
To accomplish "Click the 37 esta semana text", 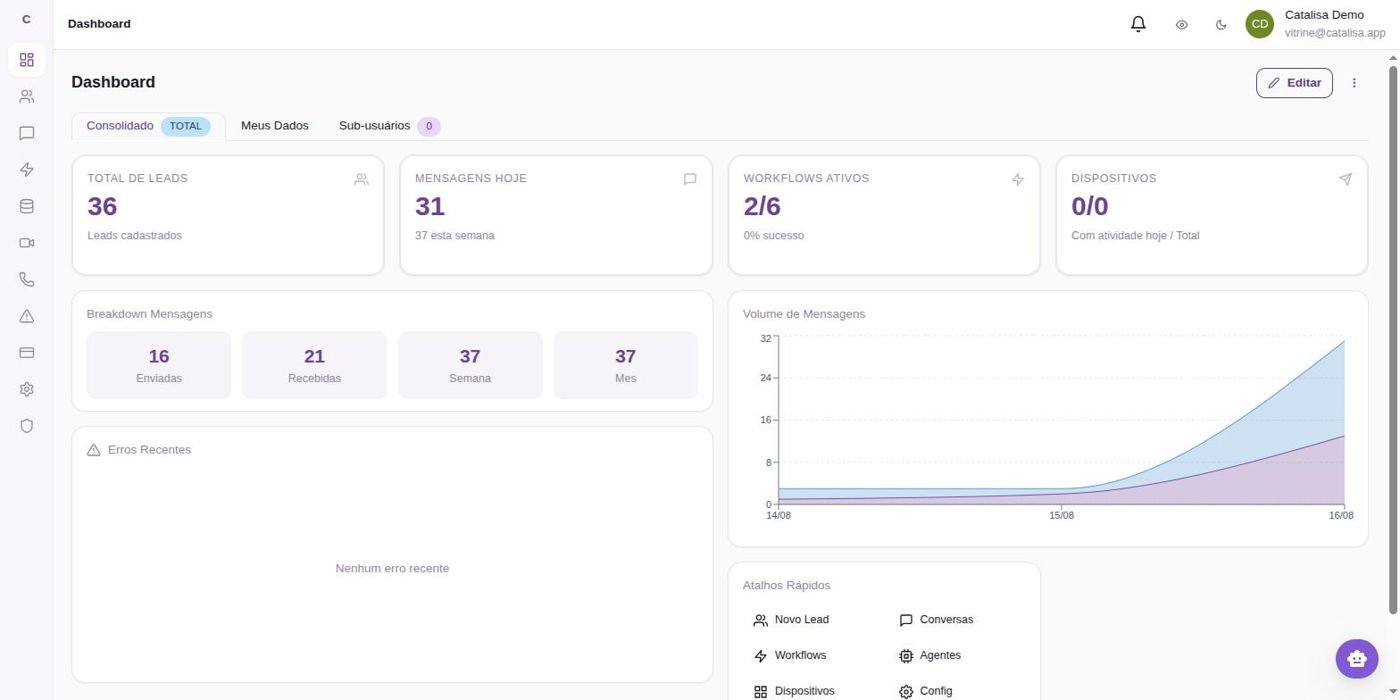I will pos(455,236).
